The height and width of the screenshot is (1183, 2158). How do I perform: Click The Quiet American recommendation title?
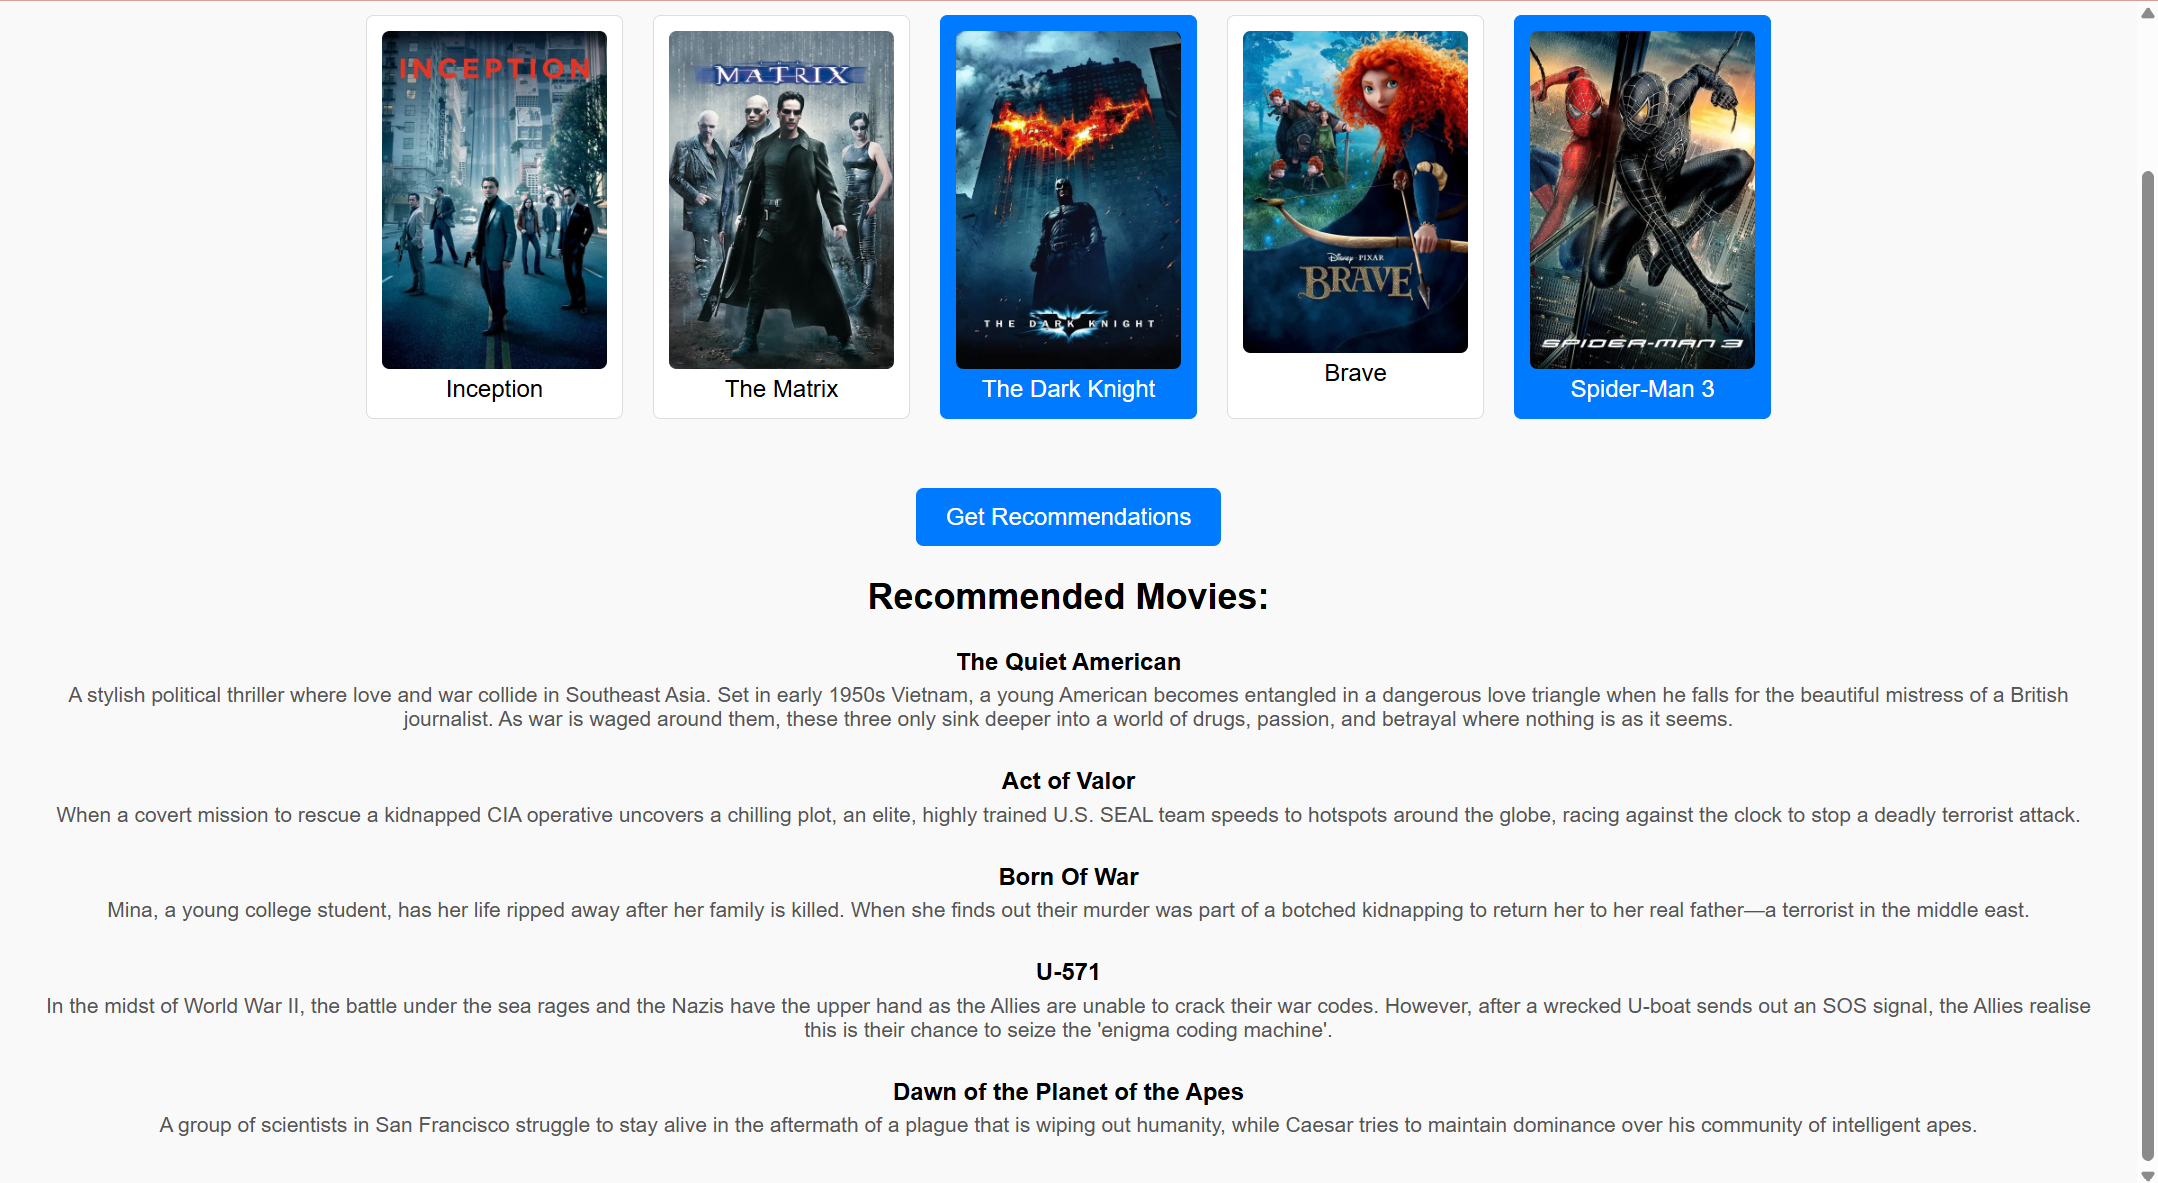tap(1068, 662)
